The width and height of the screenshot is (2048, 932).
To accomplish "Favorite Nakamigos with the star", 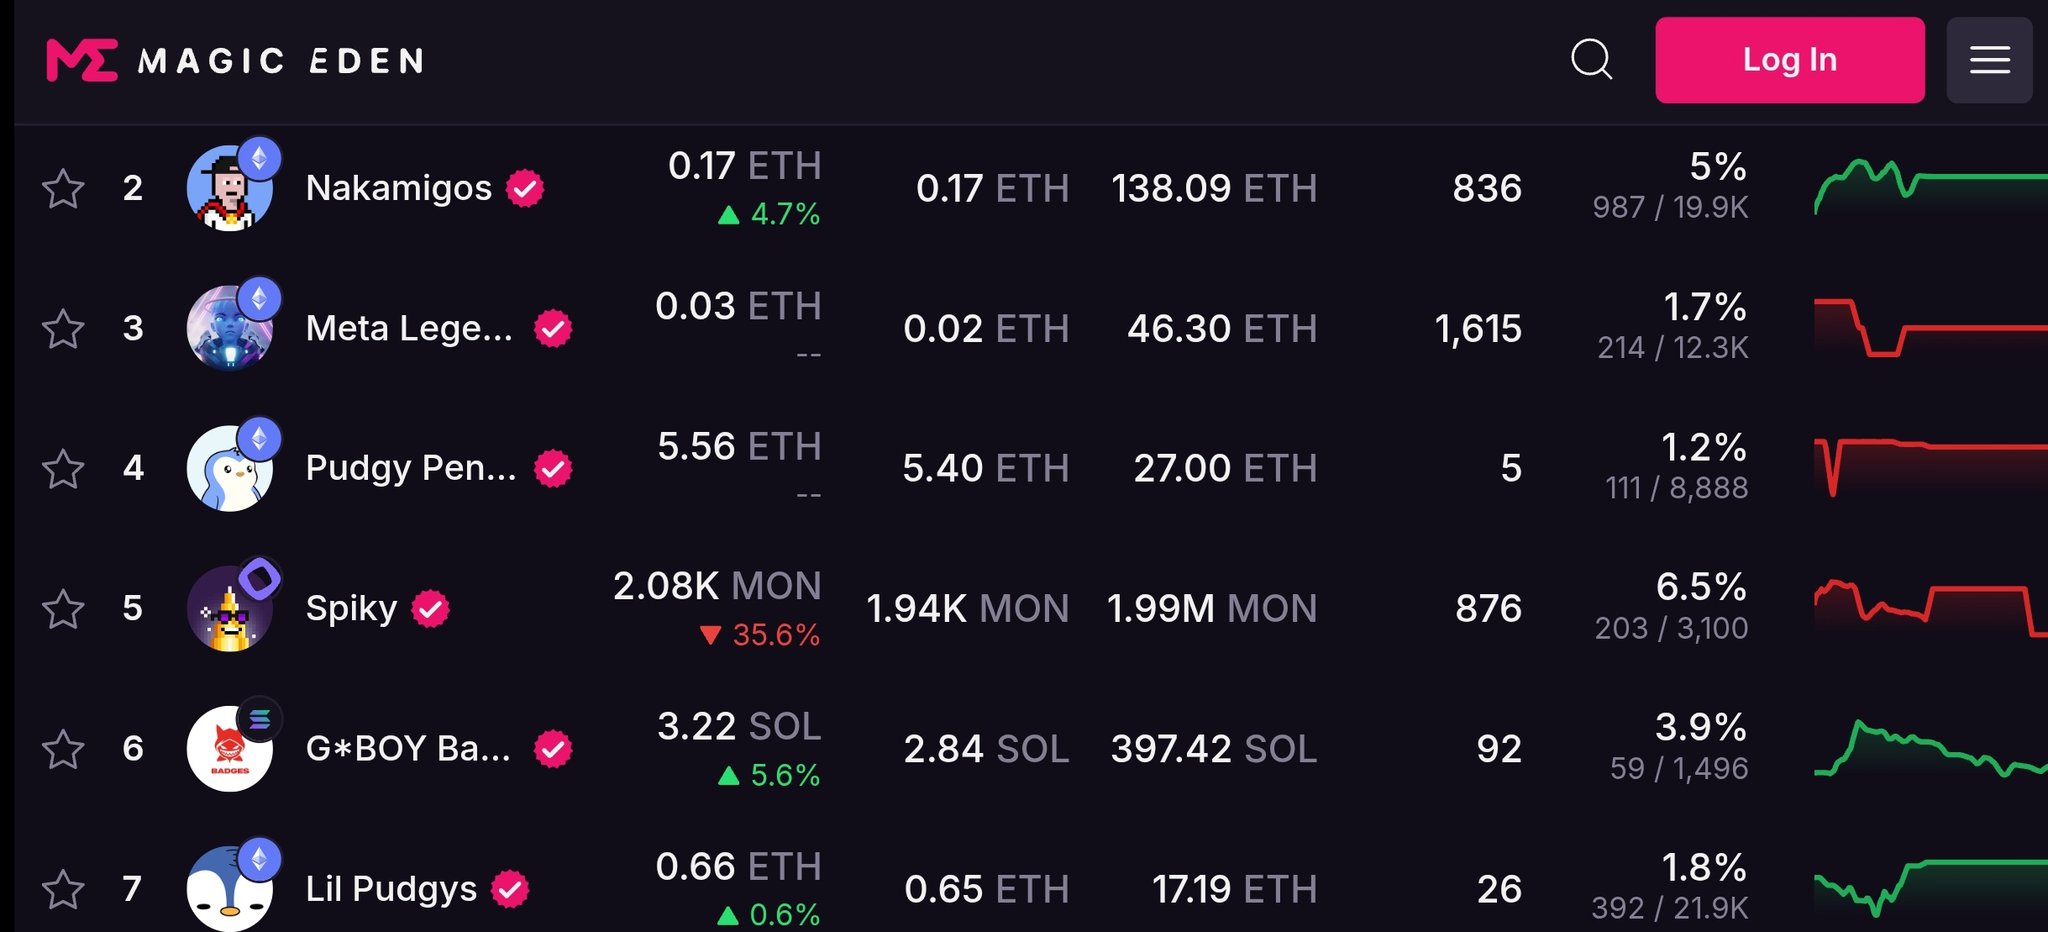I will pos(63,188).
